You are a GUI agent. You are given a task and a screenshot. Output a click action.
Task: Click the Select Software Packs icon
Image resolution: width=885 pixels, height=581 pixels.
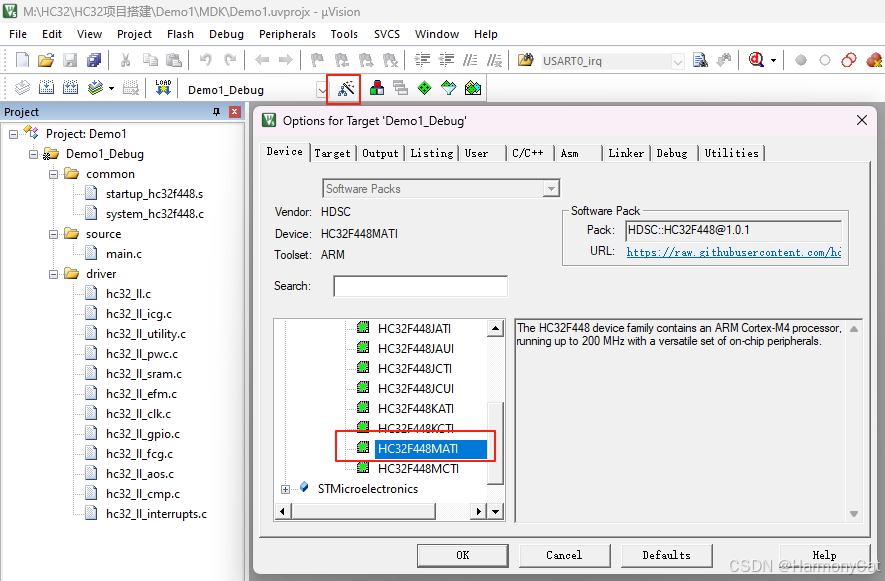click(x=449, y=88)
